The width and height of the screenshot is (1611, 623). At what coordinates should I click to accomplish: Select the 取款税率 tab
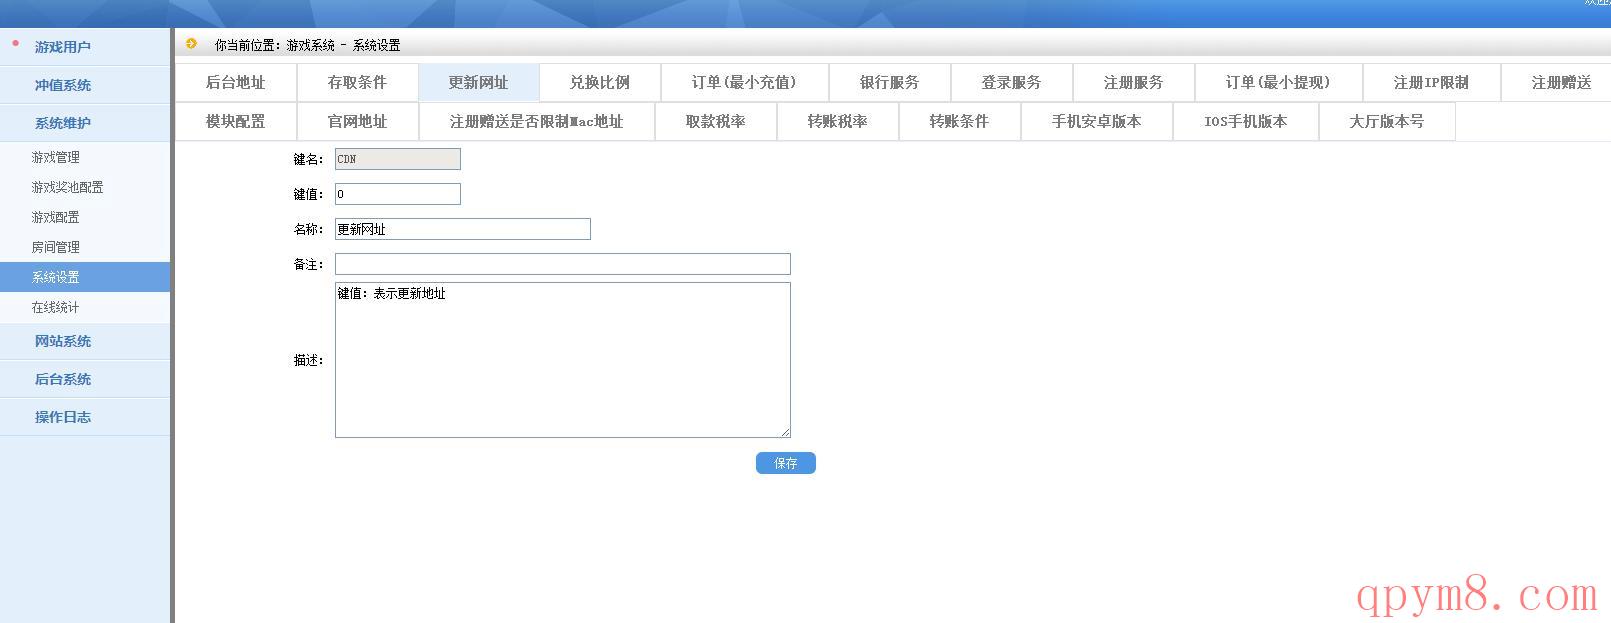tap(716, 122)
